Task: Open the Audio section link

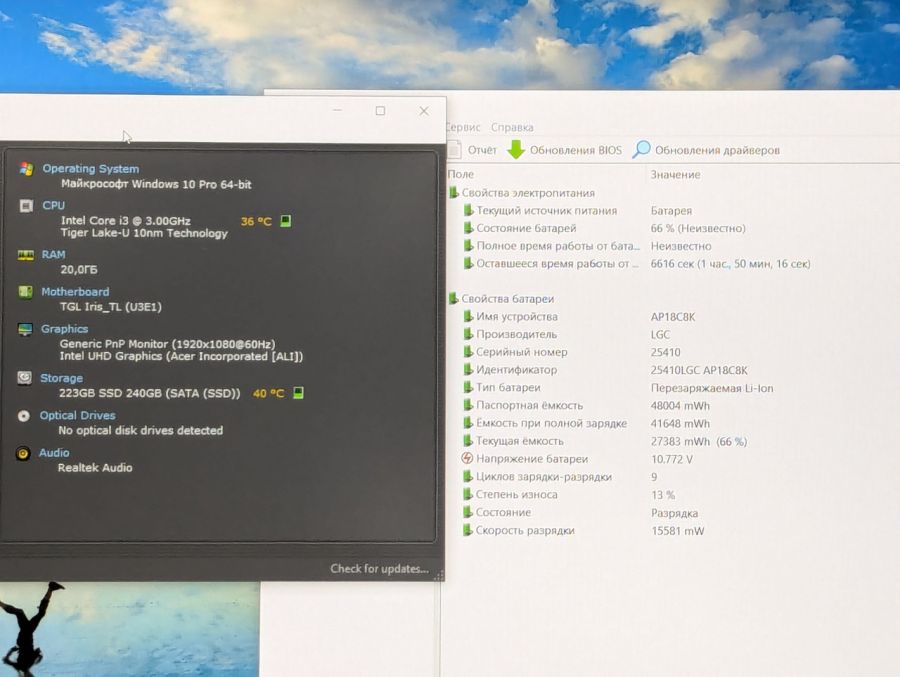Action: point(54,452)
